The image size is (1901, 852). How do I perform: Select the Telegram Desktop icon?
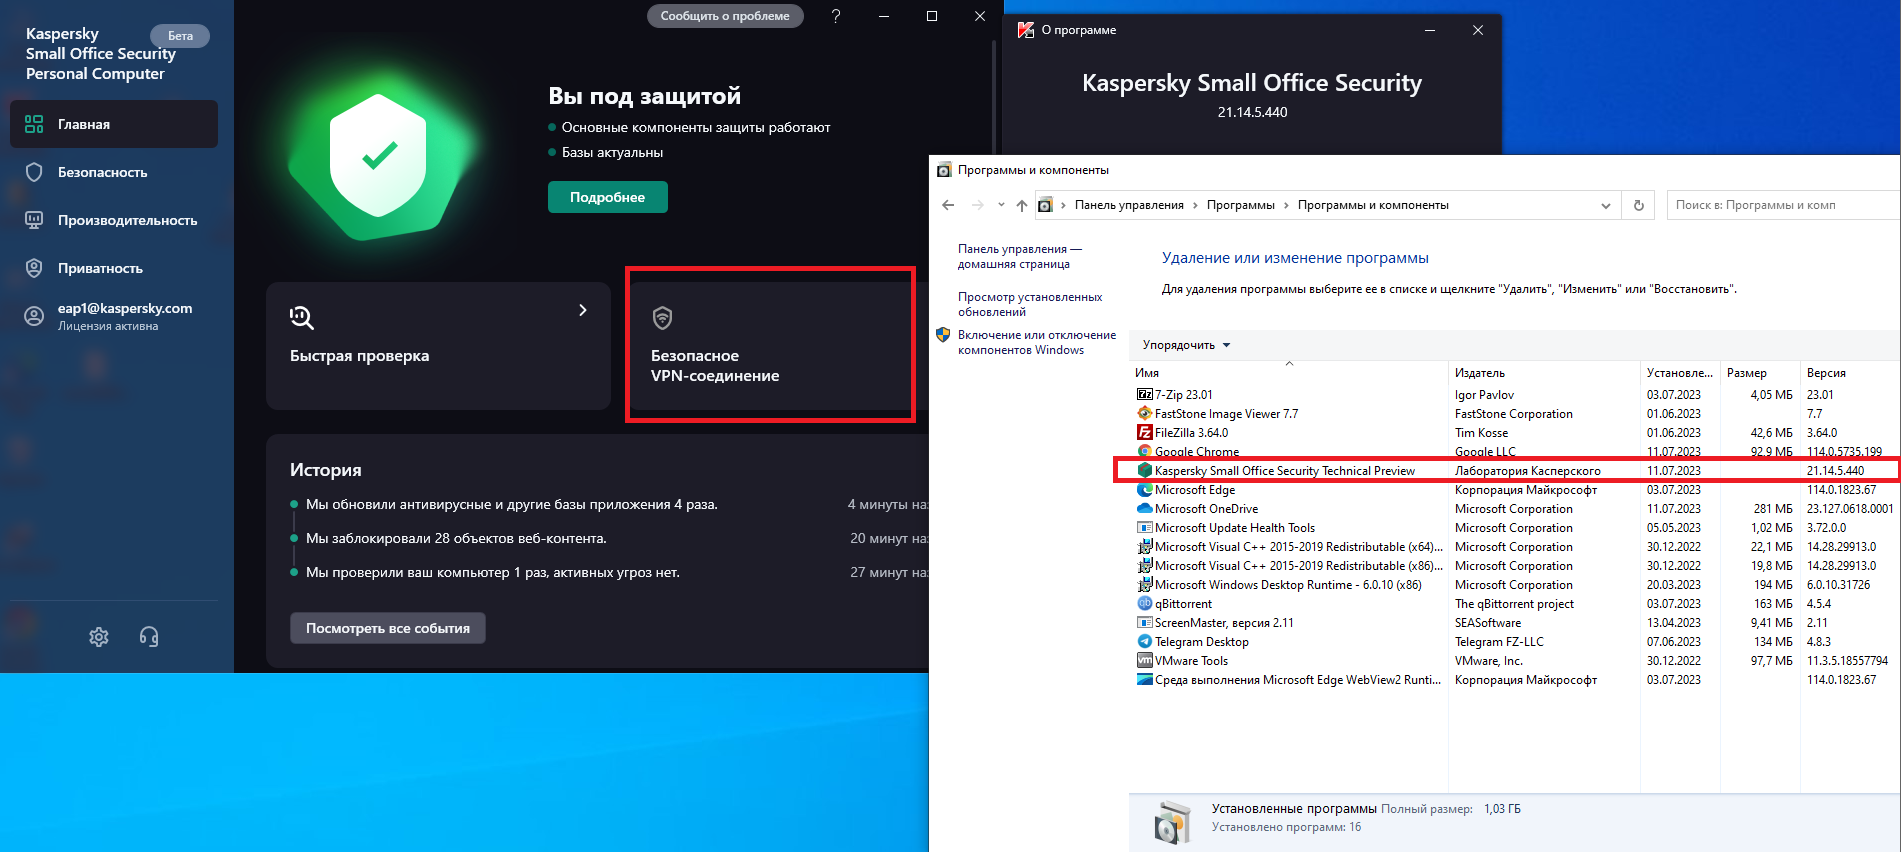[x=1145, y=641]
